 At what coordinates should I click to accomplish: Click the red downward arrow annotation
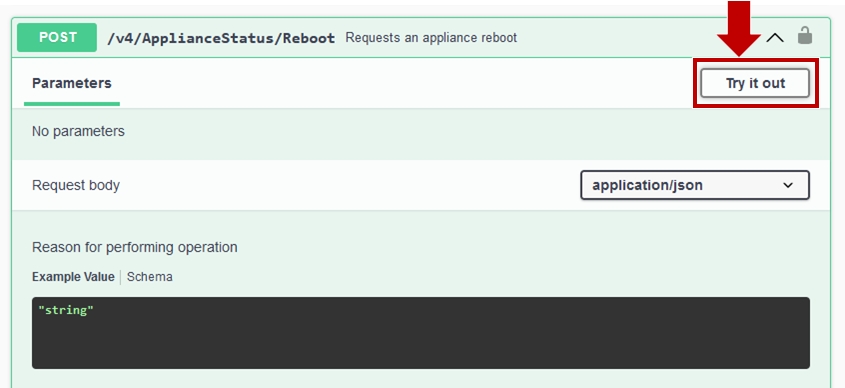pyautogui.click(x=738, y=28)
